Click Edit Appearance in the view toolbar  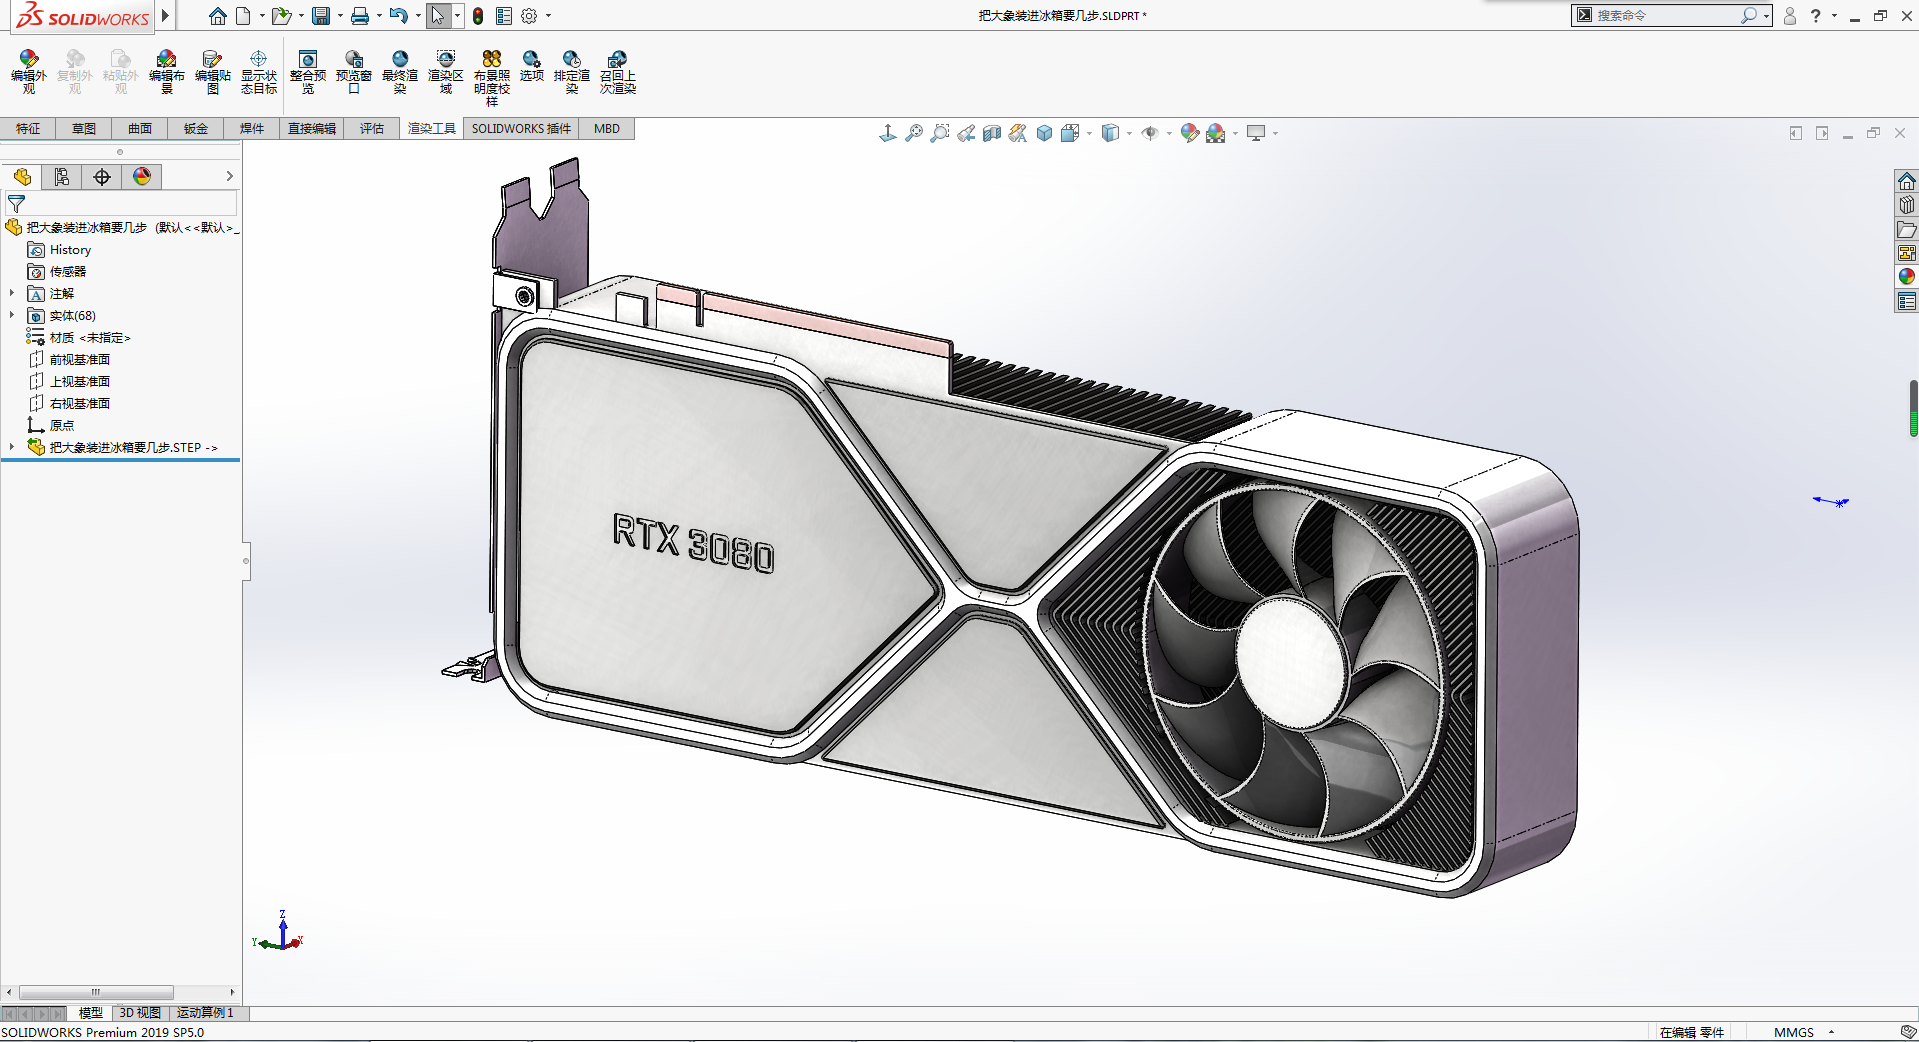coord(1189,133)
